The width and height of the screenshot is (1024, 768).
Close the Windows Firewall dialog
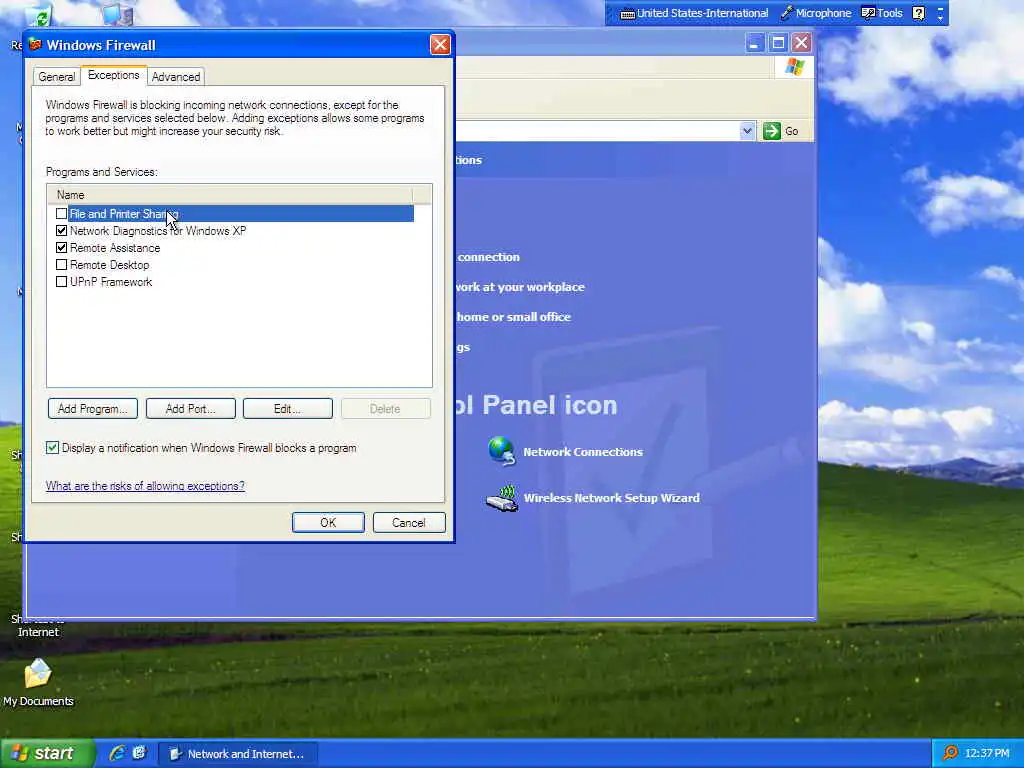click(440, 44)
